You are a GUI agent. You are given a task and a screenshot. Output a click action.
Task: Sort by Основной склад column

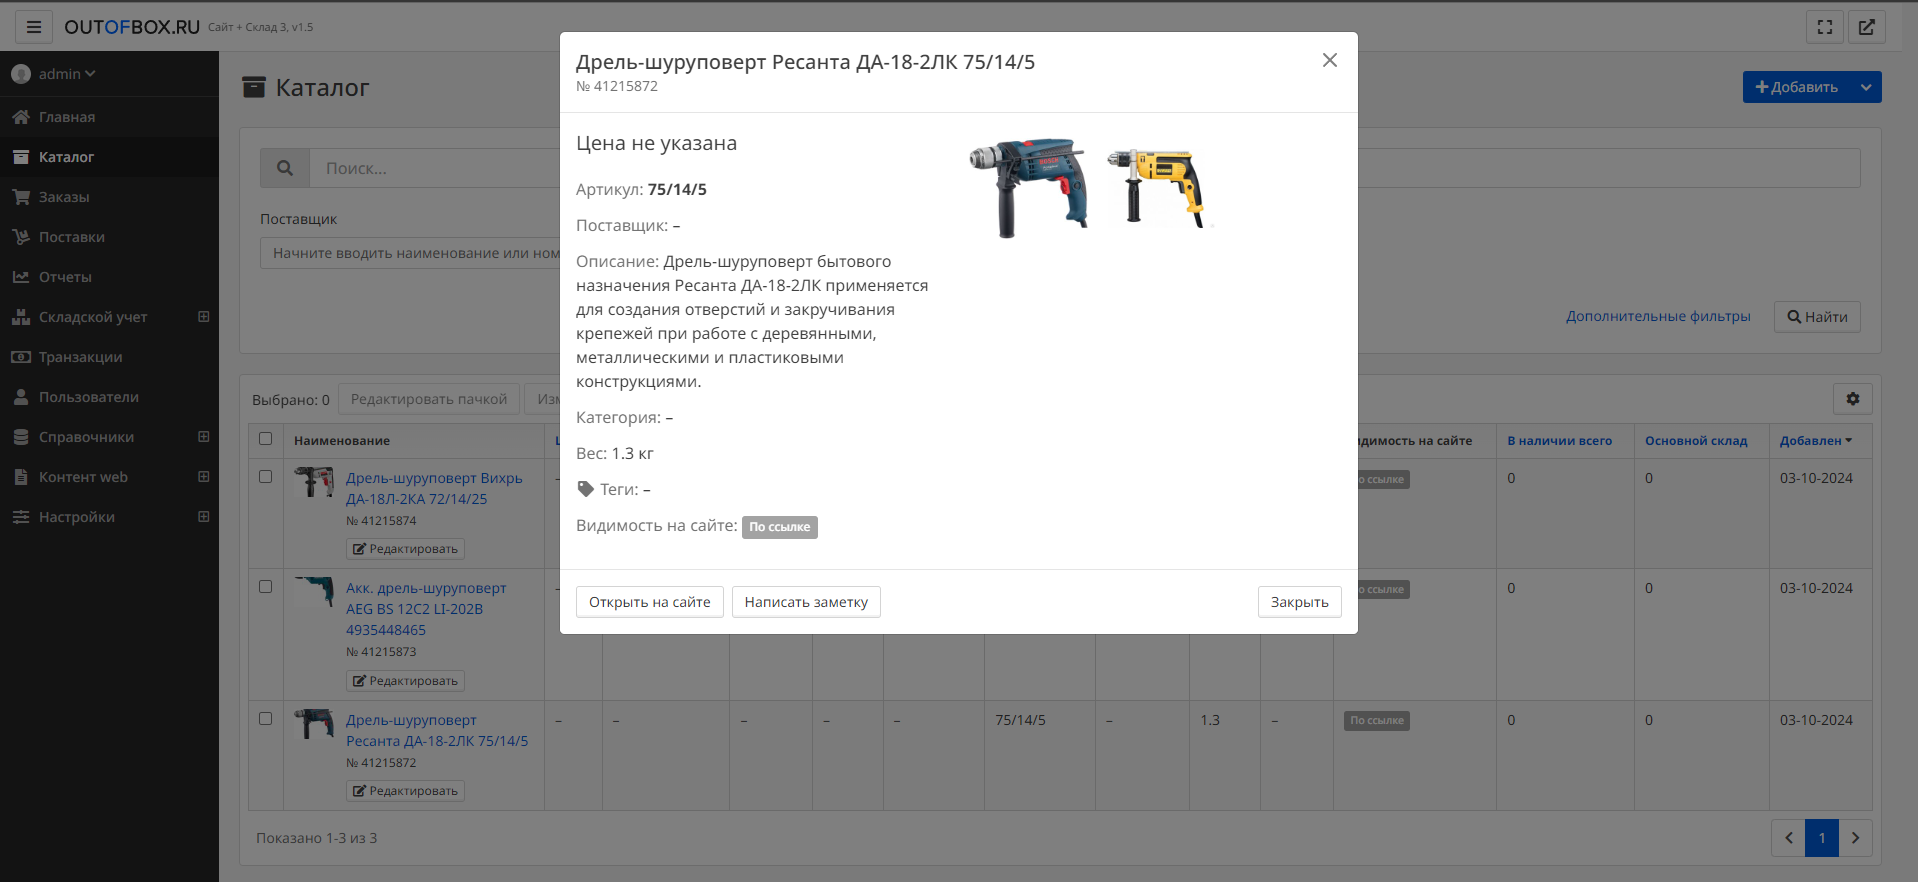pos(1696,441)
